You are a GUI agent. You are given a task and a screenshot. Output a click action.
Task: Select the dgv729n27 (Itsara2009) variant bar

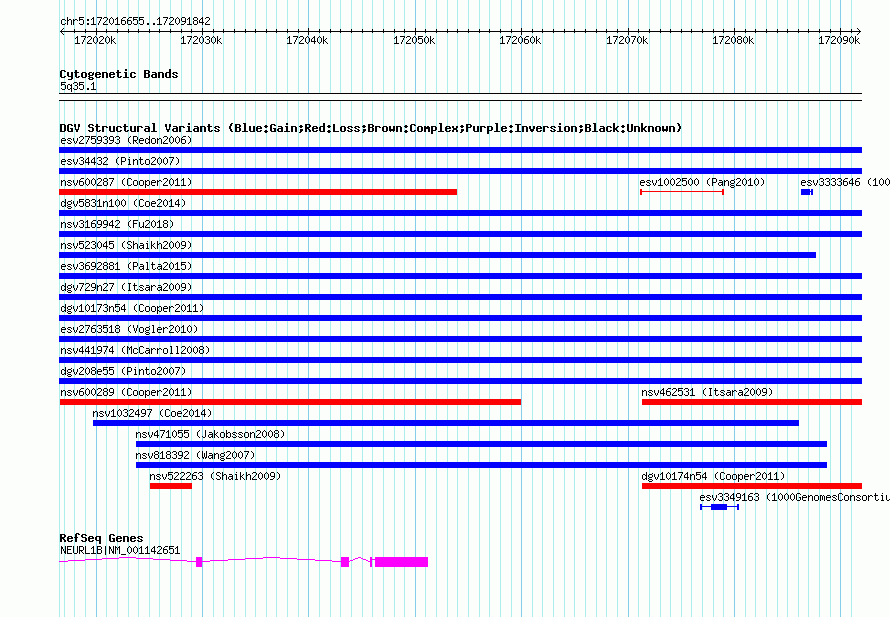(x=460, y=297)
